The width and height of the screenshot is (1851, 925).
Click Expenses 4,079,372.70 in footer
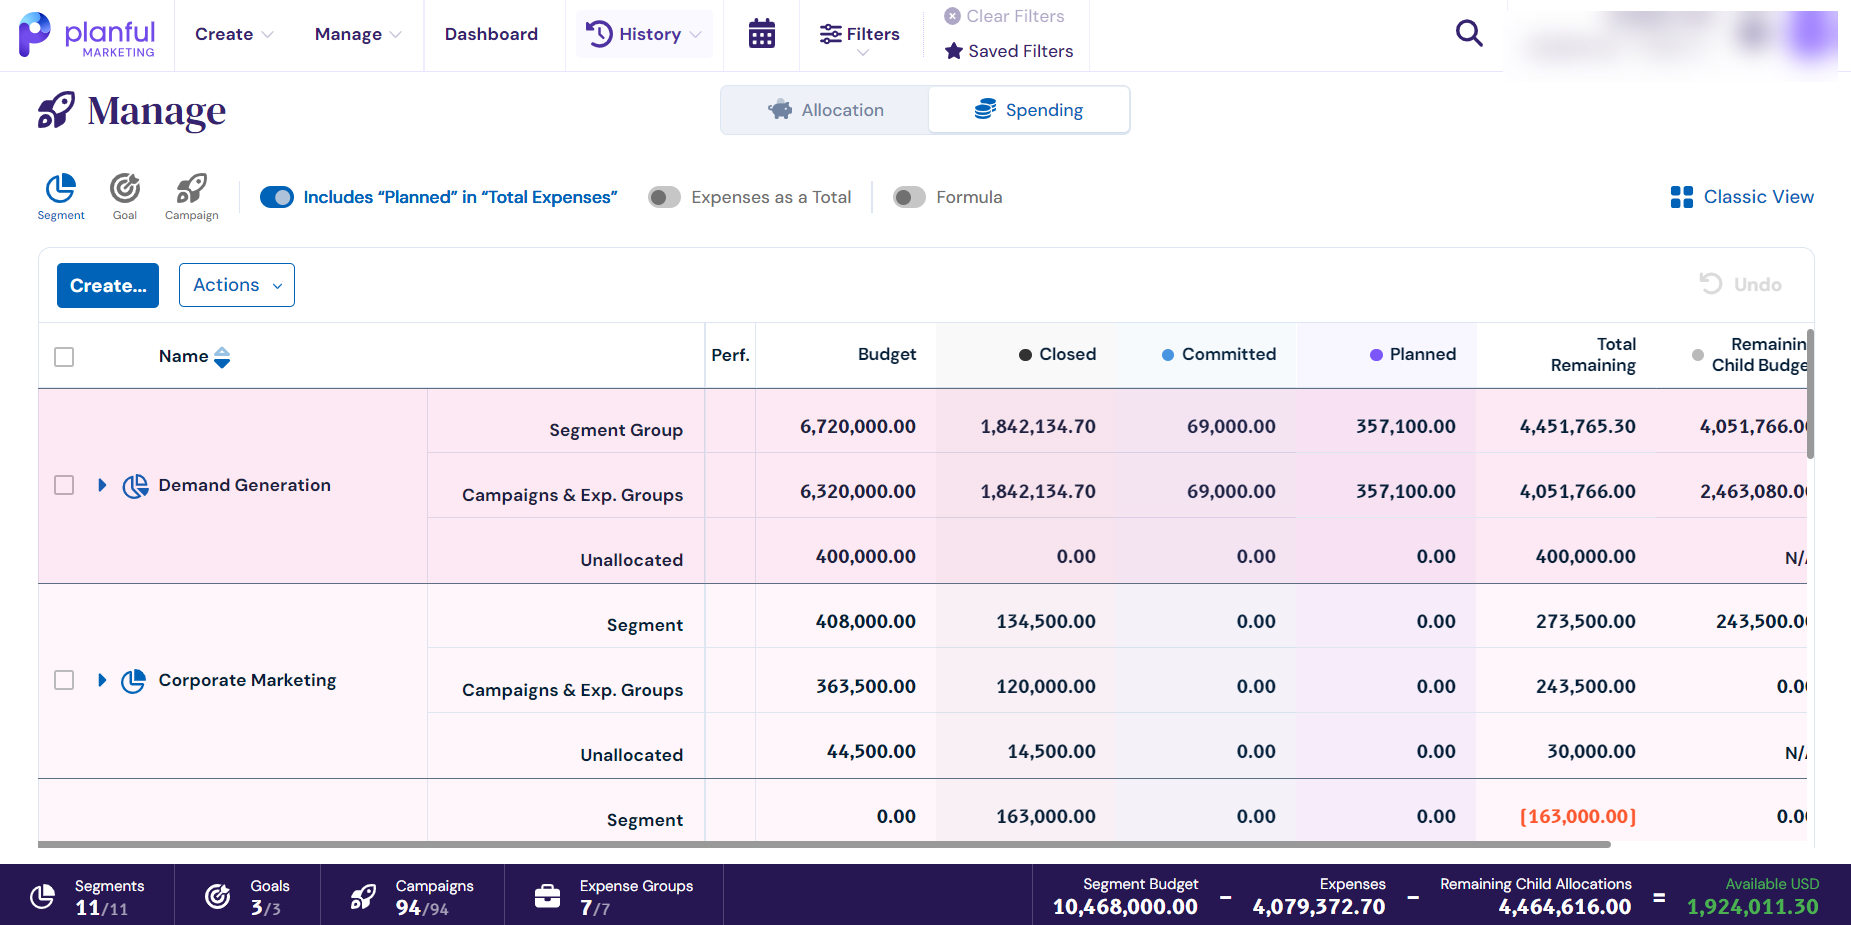tap(1319, 897)
